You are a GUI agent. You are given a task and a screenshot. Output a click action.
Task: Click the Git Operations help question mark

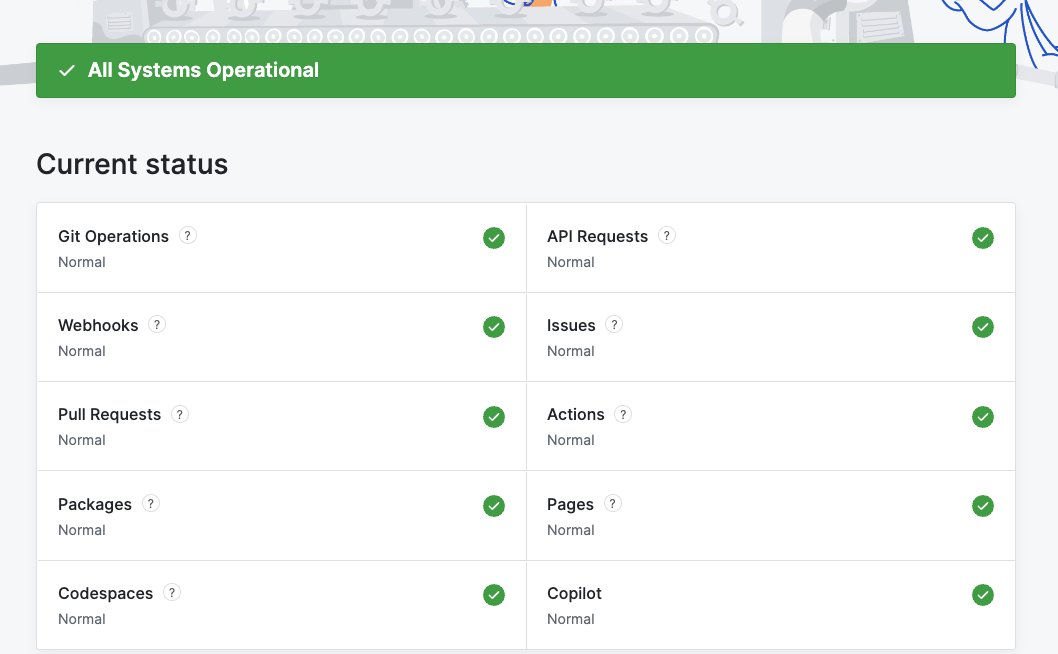[188, 236]
